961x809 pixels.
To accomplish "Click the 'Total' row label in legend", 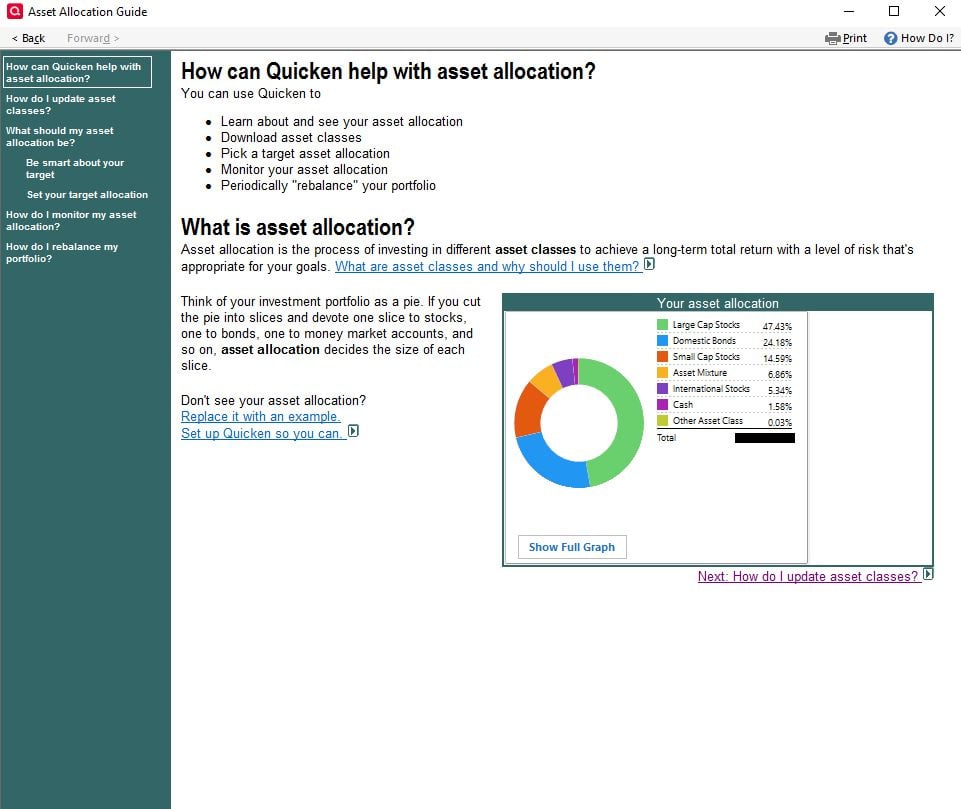I will 666,438.
